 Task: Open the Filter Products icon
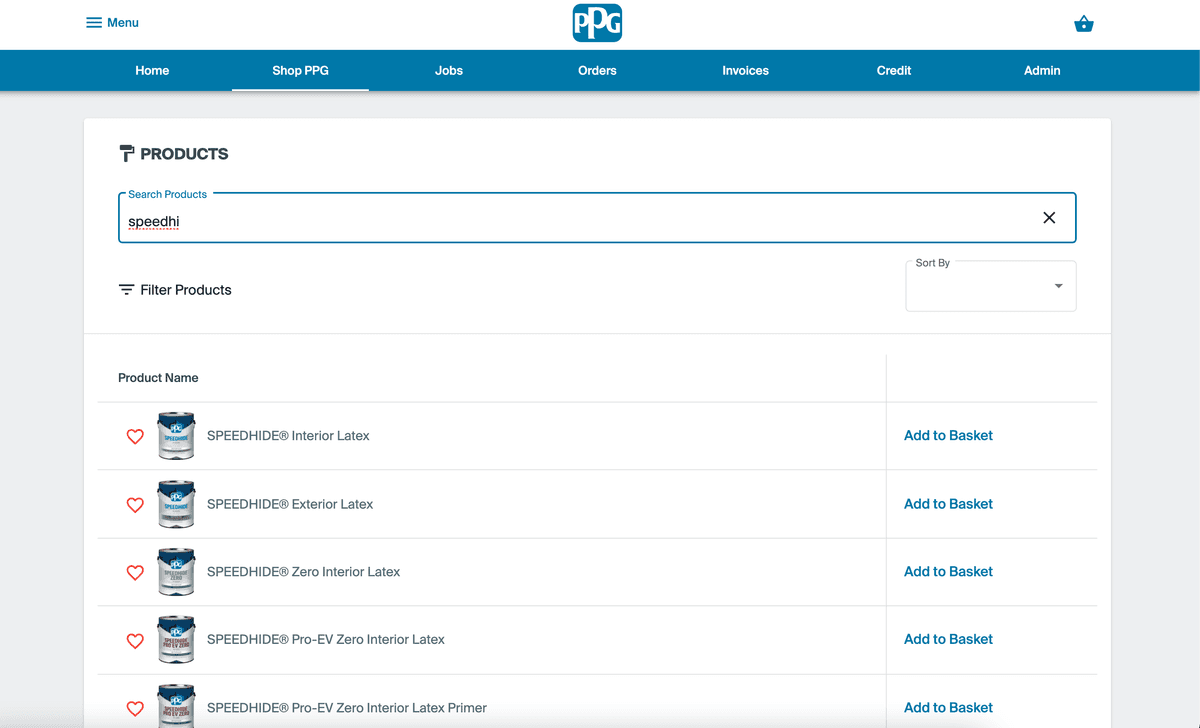127,290
